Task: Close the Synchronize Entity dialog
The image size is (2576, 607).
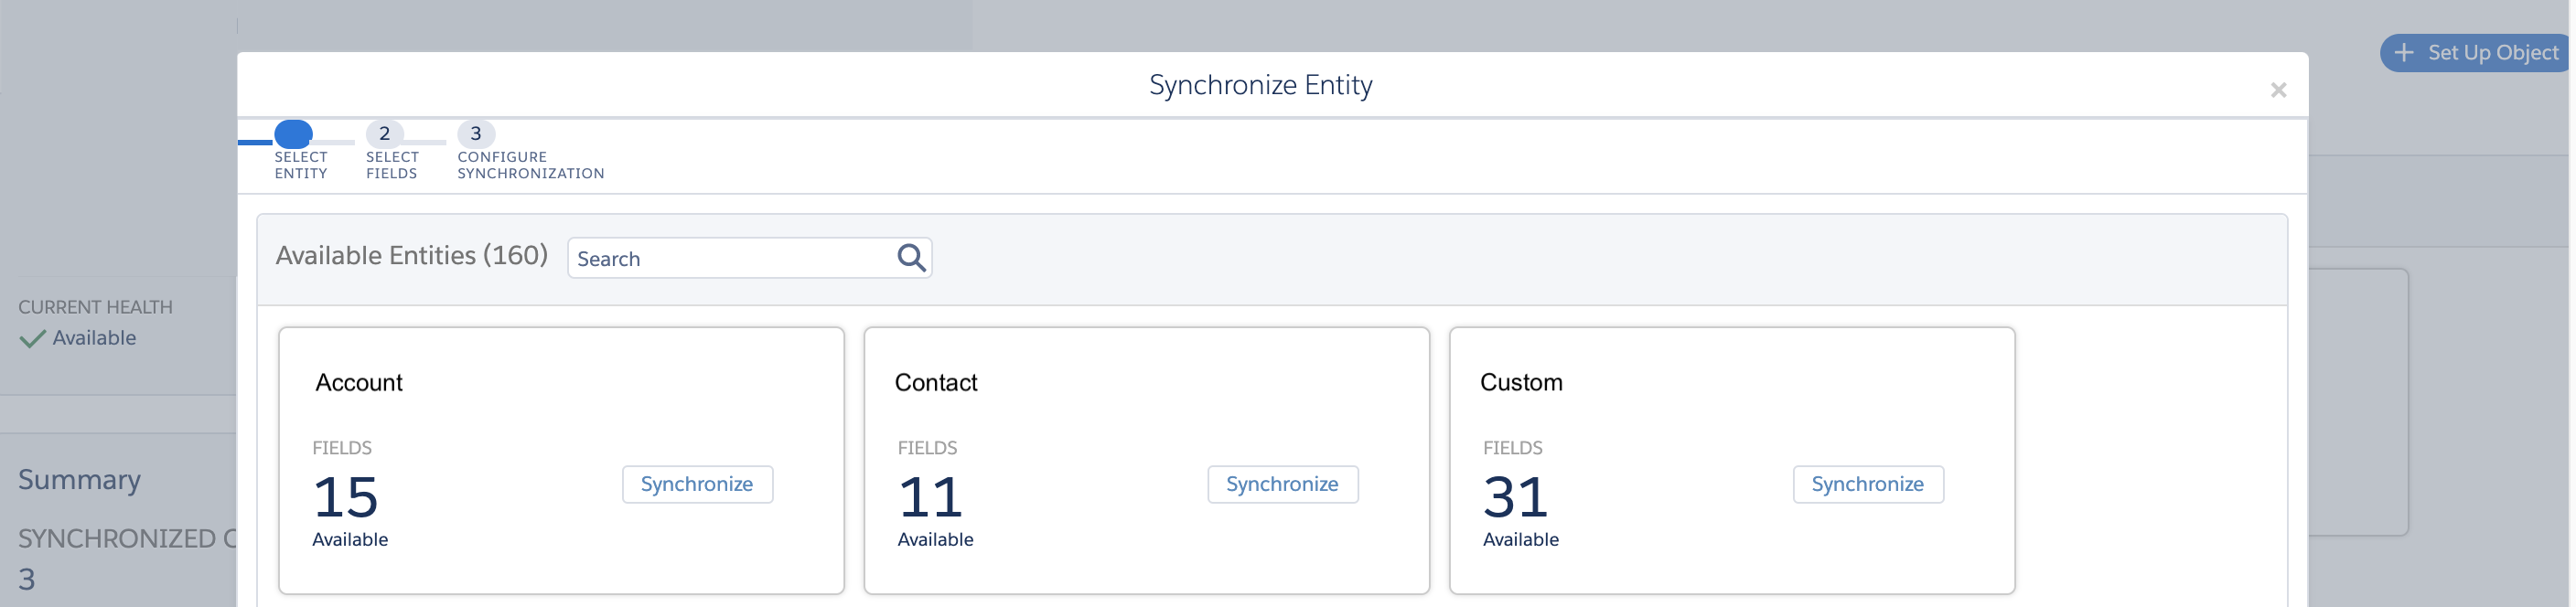Action: 2278,90
